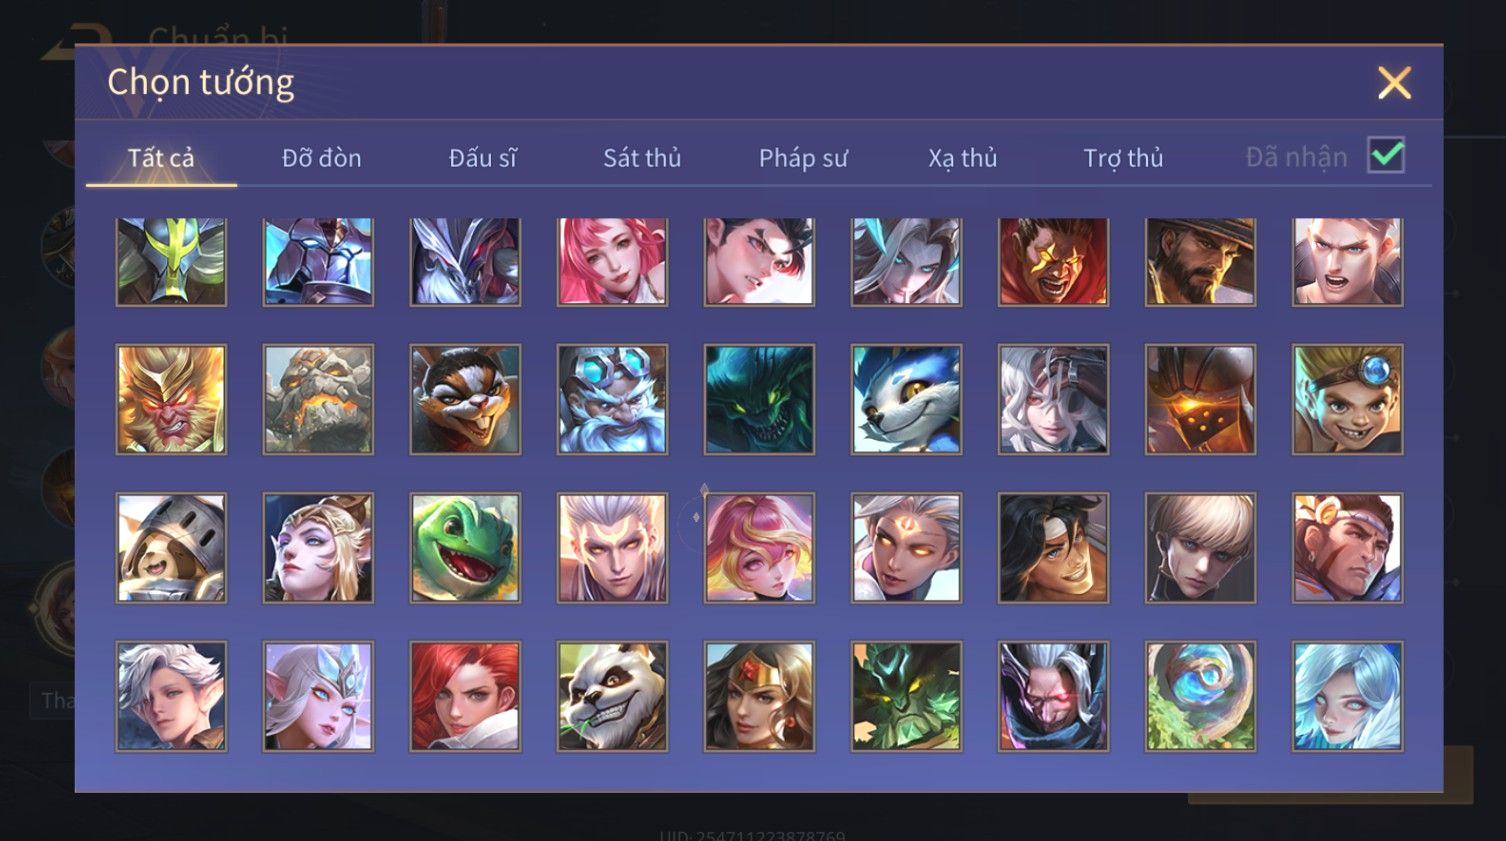Viewport: 1506px width, 841px height.
Task: Pick the green chameleon hero
Action: (465, 548)
